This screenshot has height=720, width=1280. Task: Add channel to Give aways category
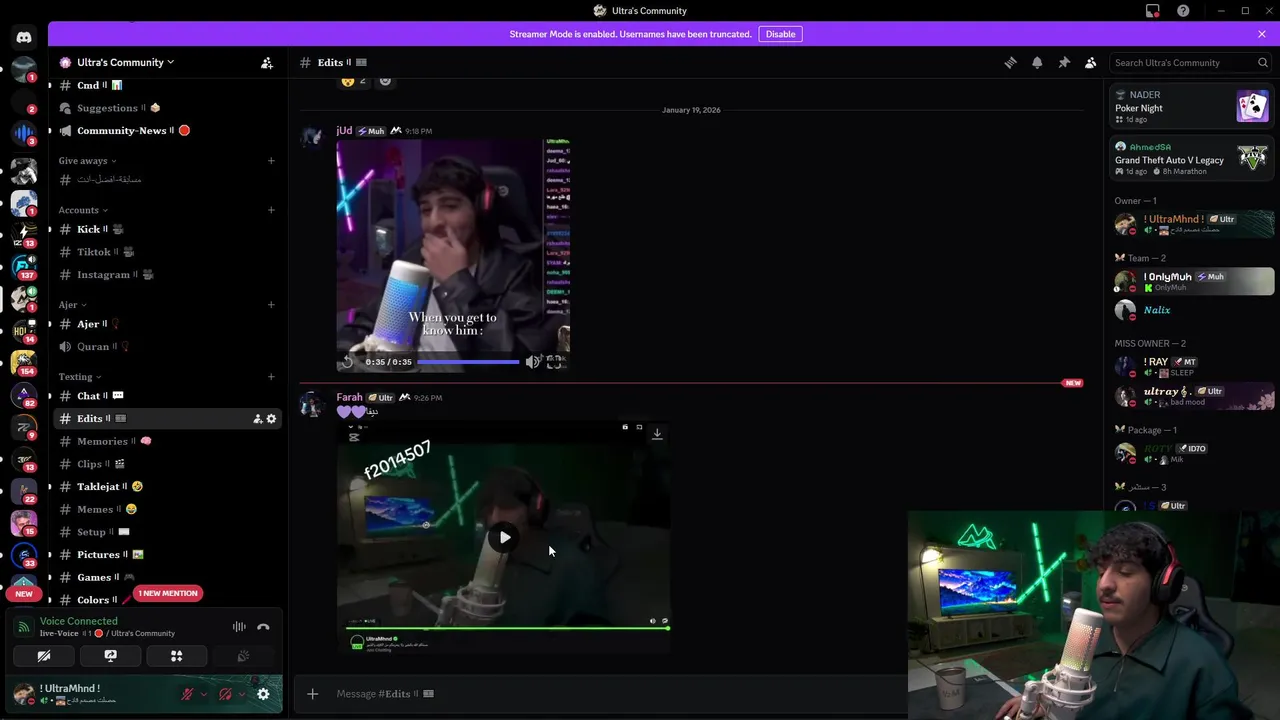pos(271,160)
